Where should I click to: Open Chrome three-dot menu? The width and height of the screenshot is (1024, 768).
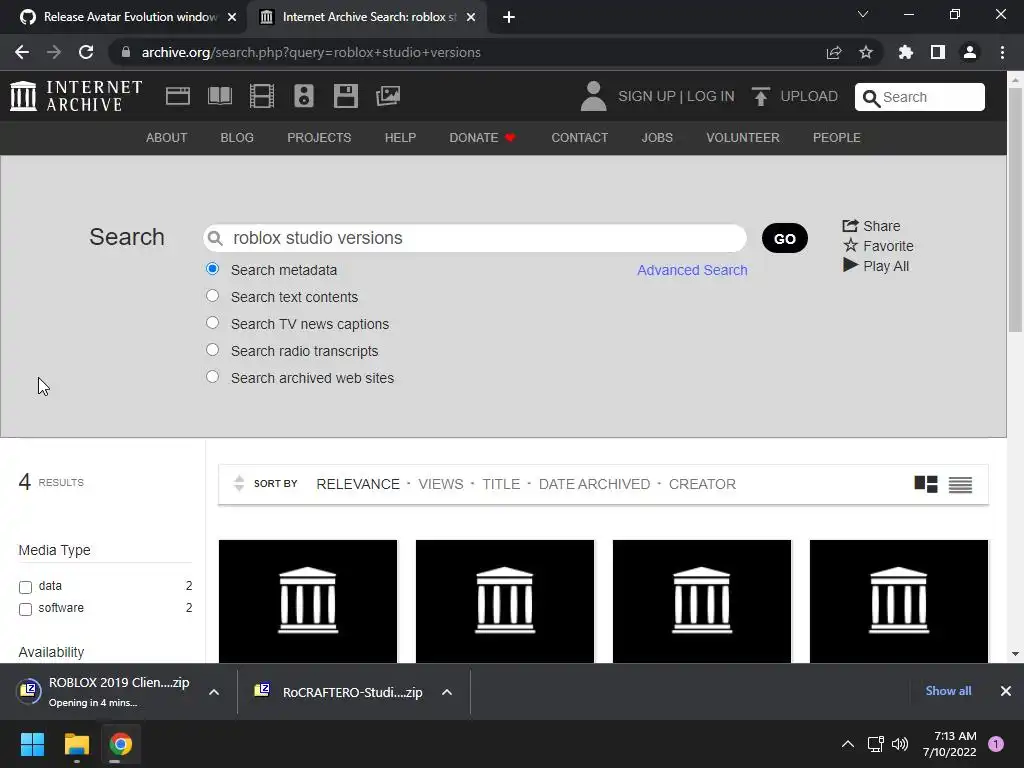[1002, 52]
